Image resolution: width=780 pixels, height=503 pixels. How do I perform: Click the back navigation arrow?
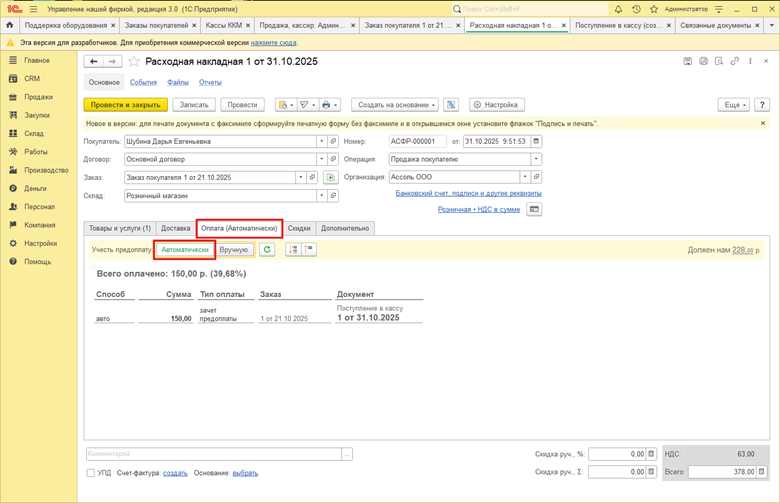(x=94, y=62)
